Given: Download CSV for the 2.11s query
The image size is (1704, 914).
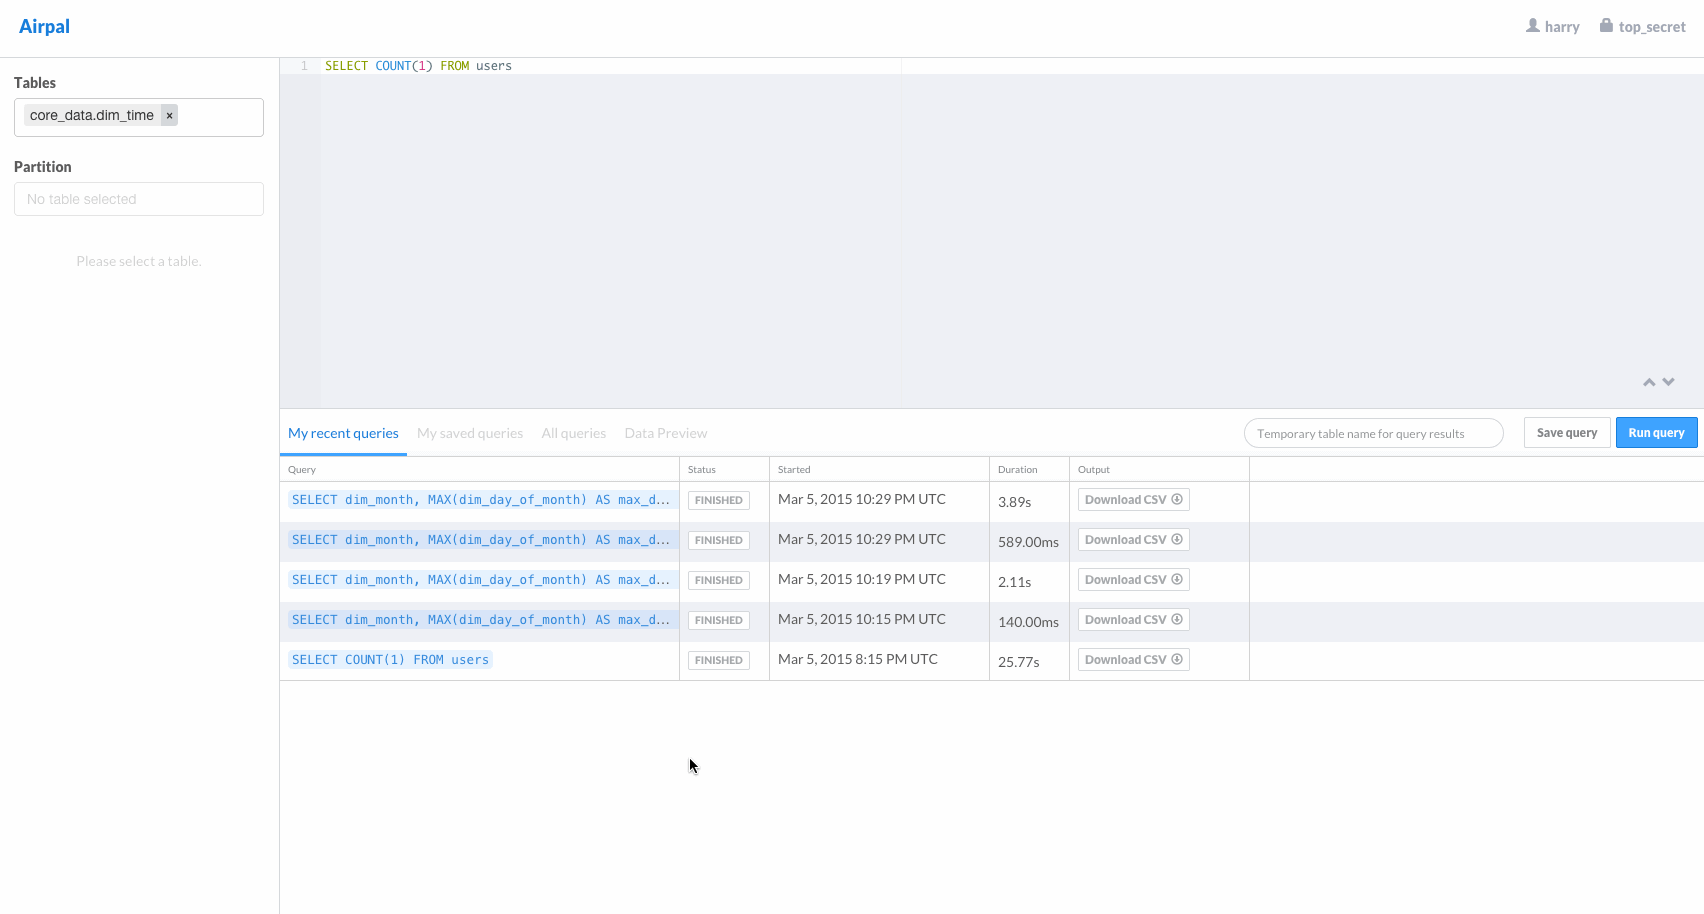Looking at the screenshot, I should click(x=1133, y=580).
